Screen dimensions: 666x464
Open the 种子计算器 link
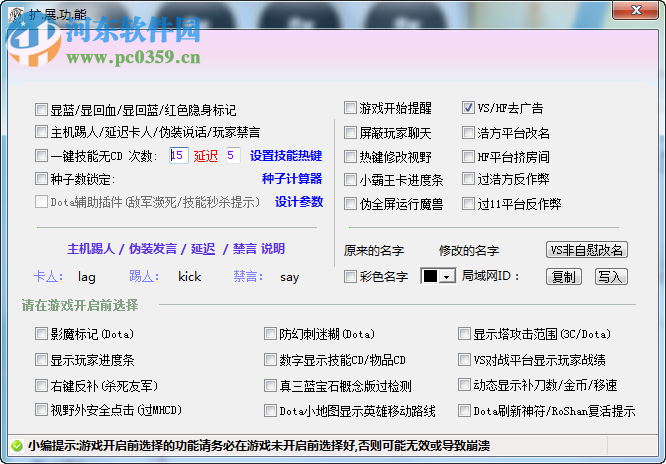coord(292,179)
